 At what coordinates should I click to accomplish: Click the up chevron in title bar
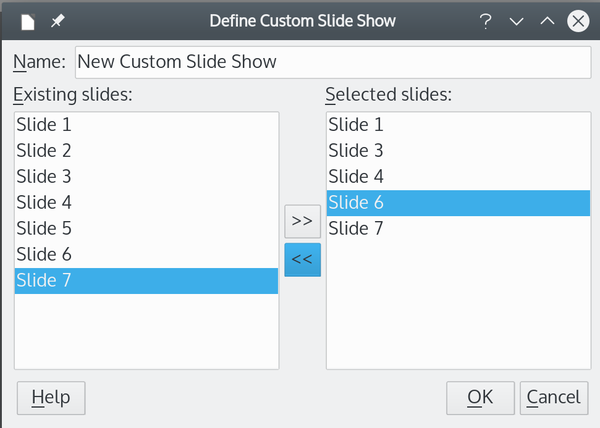(547, 21)
